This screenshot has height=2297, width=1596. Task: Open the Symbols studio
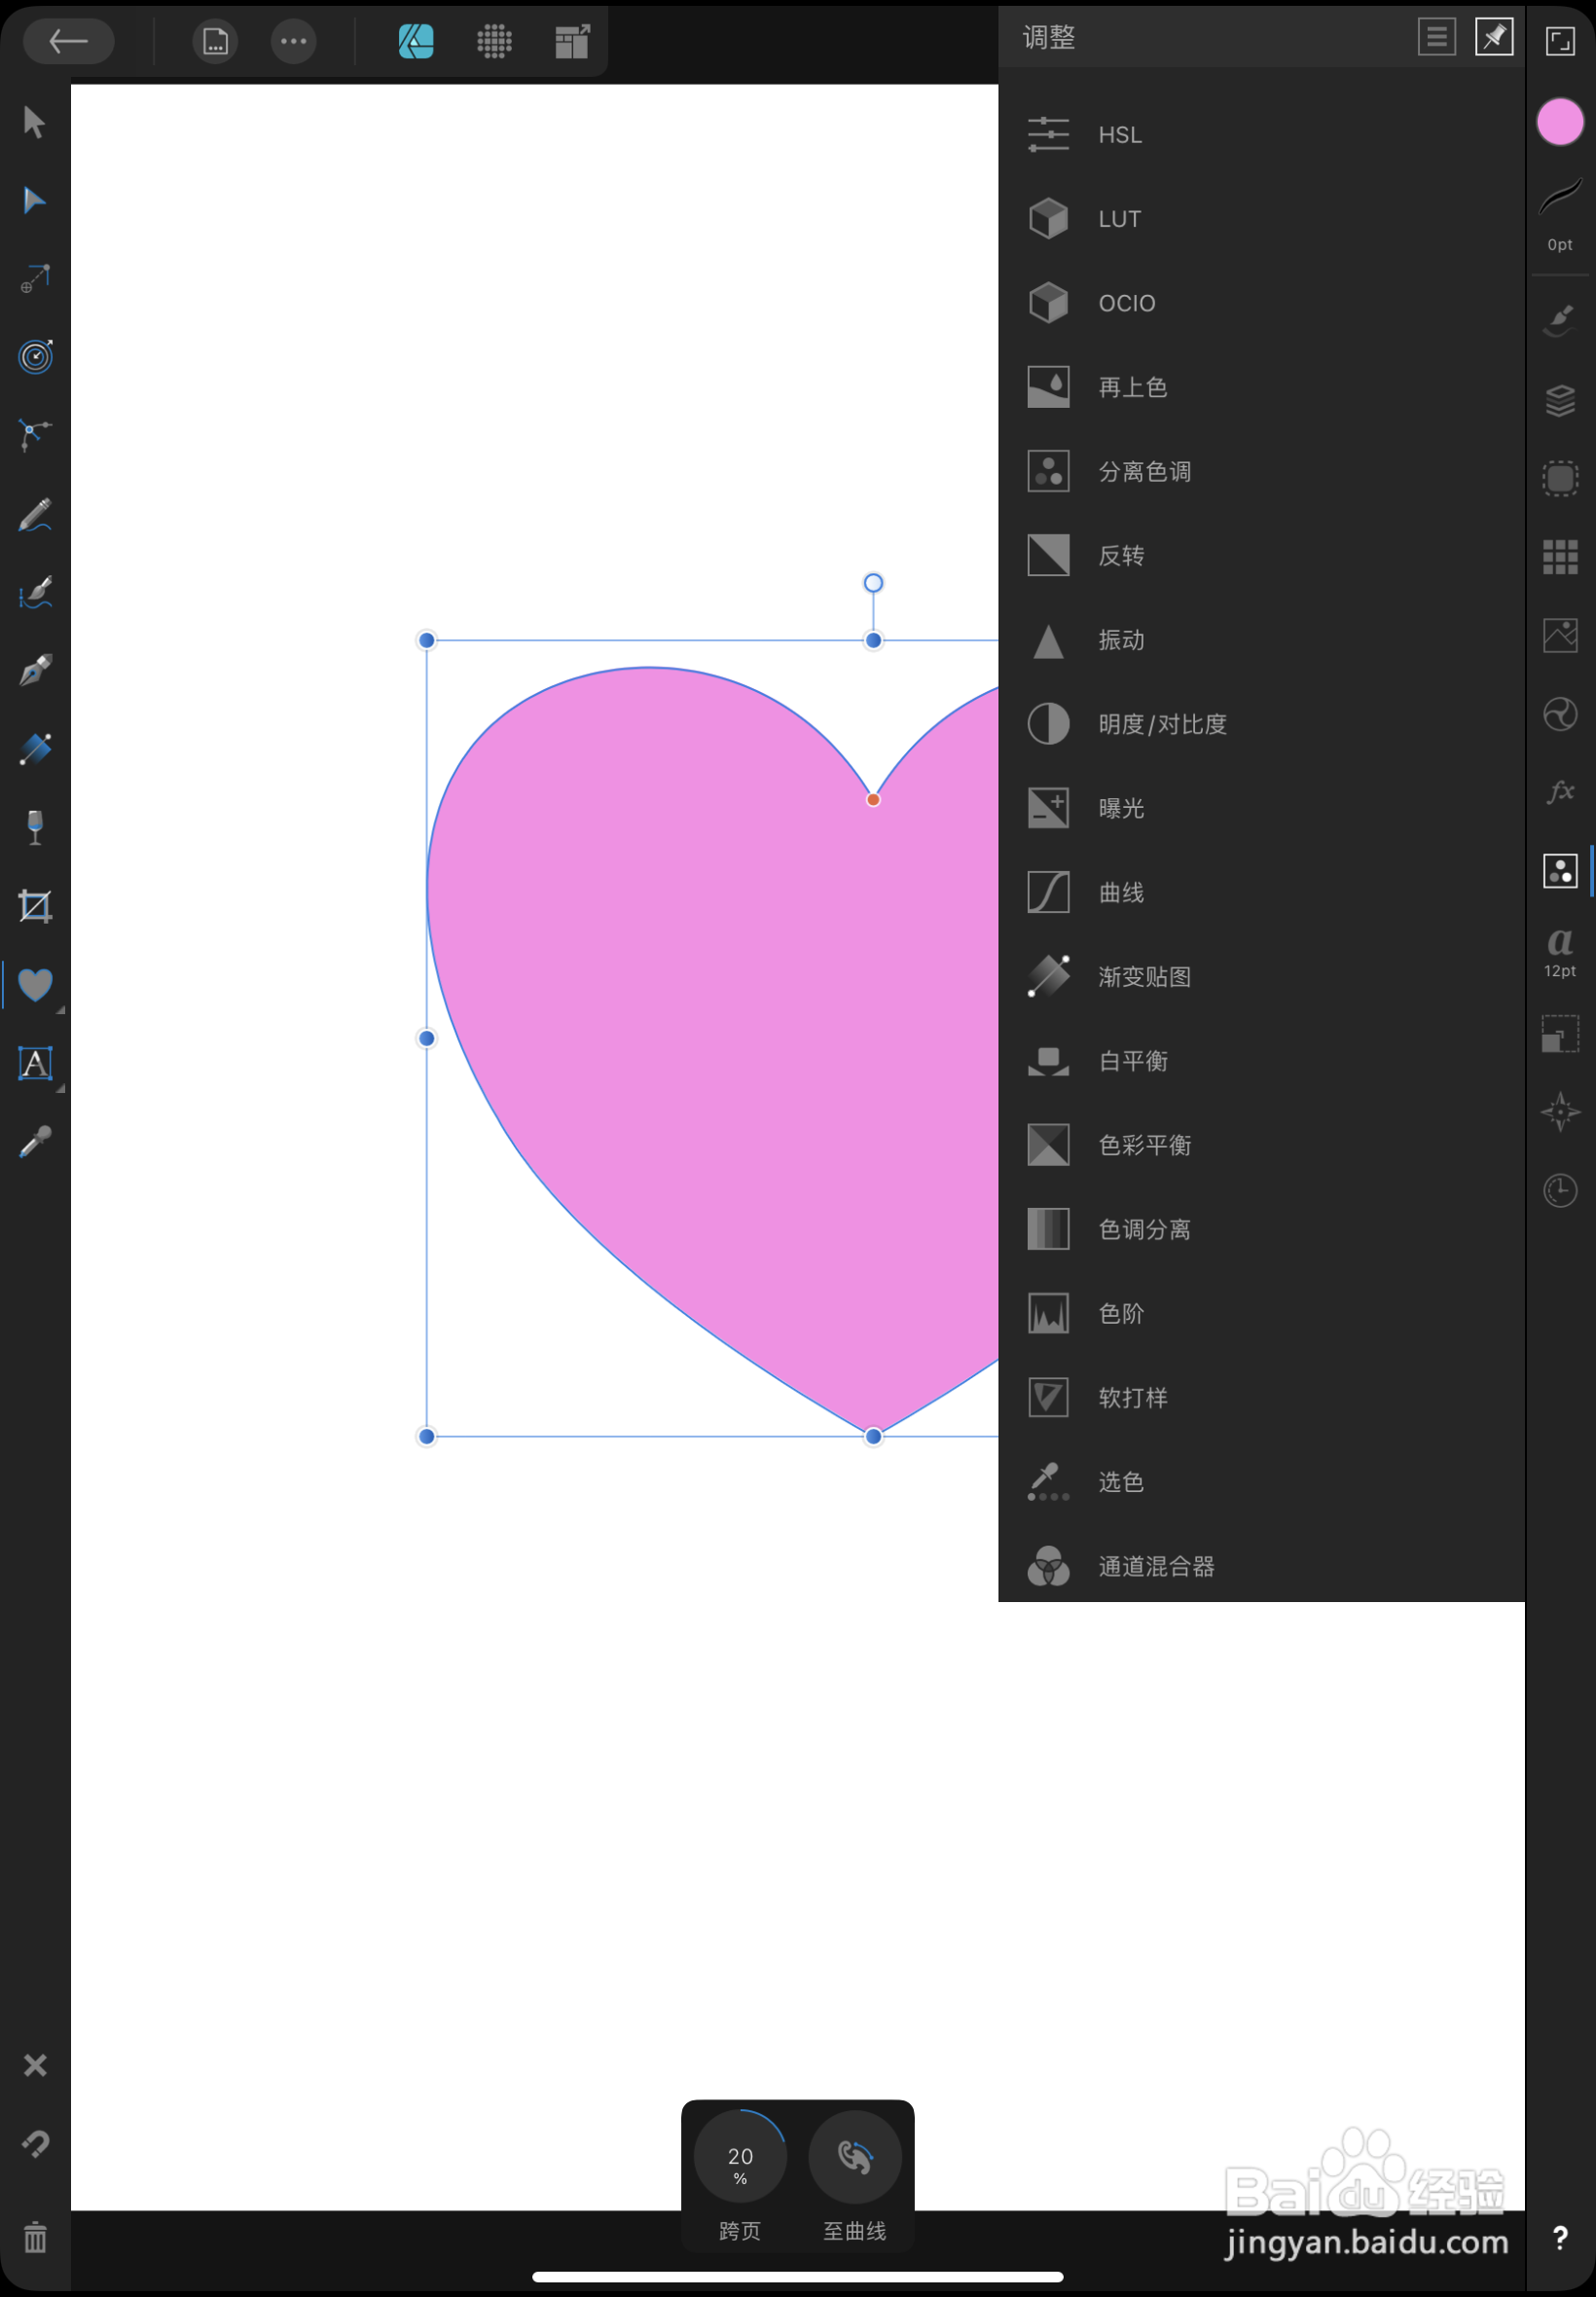[x=1560, y=713]
